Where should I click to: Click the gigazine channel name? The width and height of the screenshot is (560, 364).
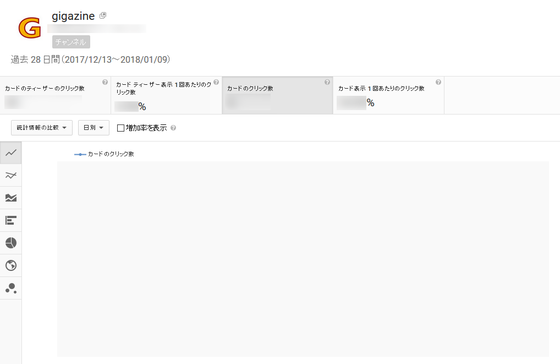(x=73, y=16)
